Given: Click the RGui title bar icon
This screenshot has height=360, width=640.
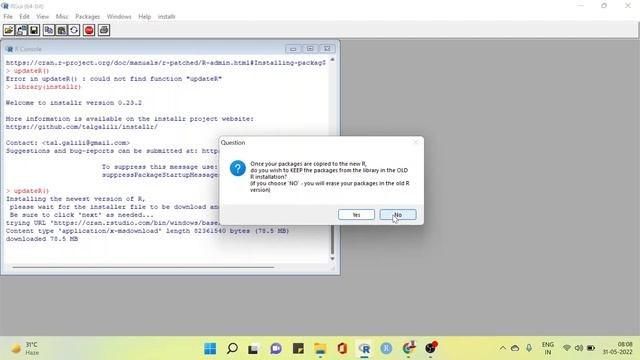Looking at the screenshot, I should (x=5, y=6).
